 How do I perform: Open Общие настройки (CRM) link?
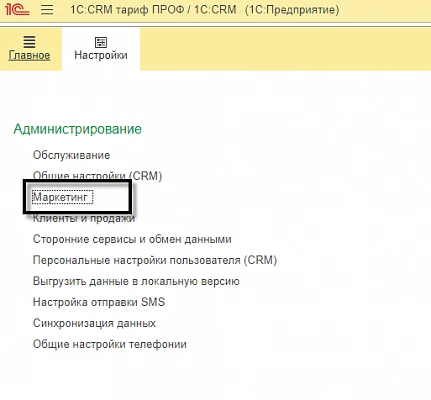[x=97, y=176]
